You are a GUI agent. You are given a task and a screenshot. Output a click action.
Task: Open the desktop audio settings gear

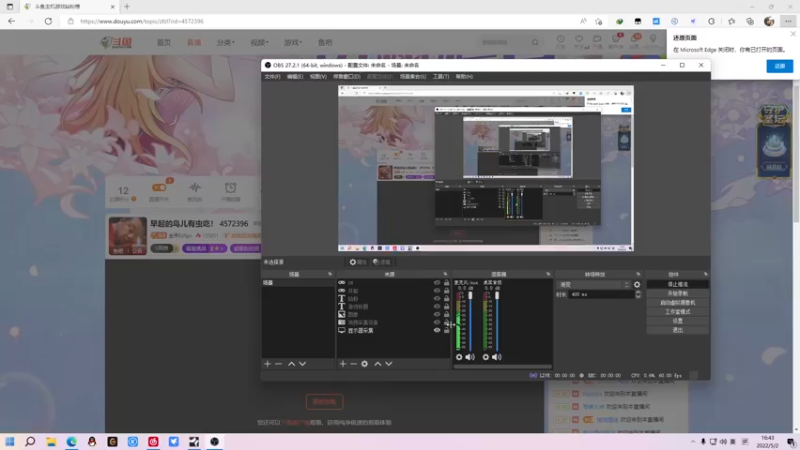(486, 357)
